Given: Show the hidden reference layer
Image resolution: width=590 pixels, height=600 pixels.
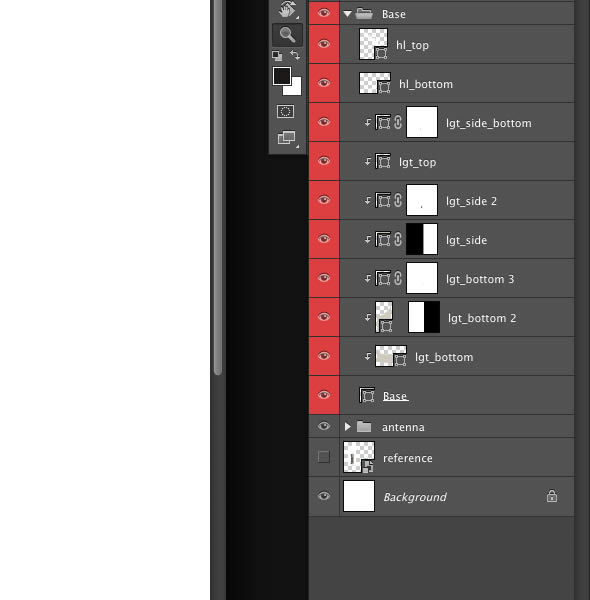Looking at the screenshot, I should coord(324,457).
